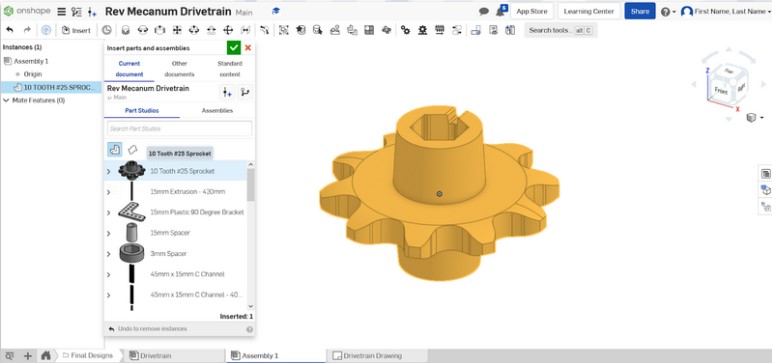The width and height of the screenshot is (772, 363).
Task: Open the App Store
Action: coord(532,11)
